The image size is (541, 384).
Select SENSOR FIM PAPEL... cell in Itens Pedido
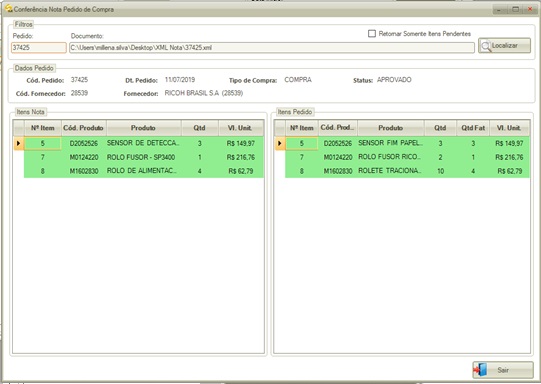[x=391, y=143]
